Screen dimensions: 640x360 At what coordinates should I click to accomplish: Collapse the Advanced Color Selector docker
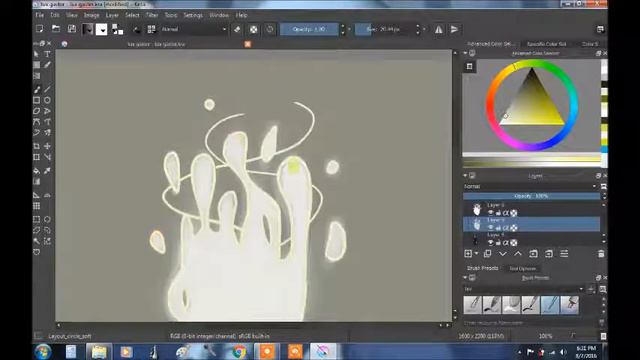coord(465,53)
